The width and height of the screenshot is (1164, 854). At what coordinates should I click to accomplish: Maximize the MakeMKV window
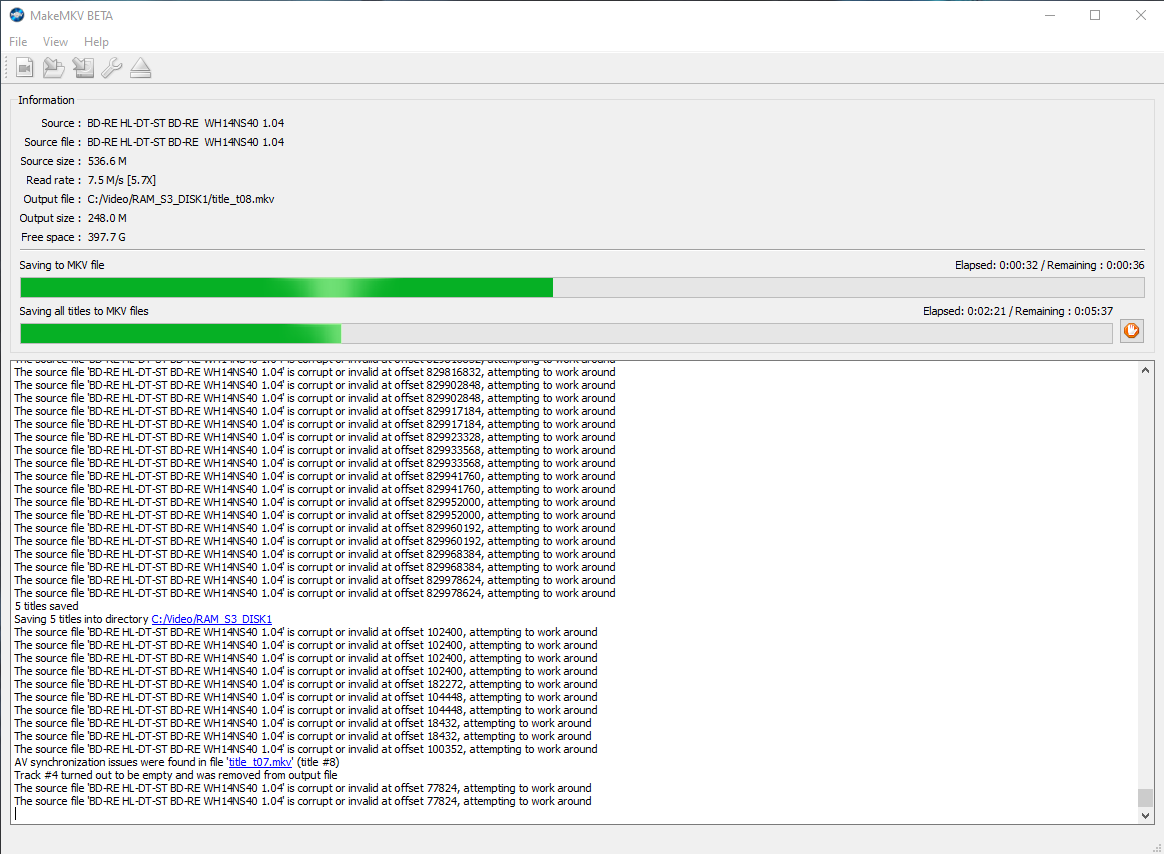tap(1095, 15)
